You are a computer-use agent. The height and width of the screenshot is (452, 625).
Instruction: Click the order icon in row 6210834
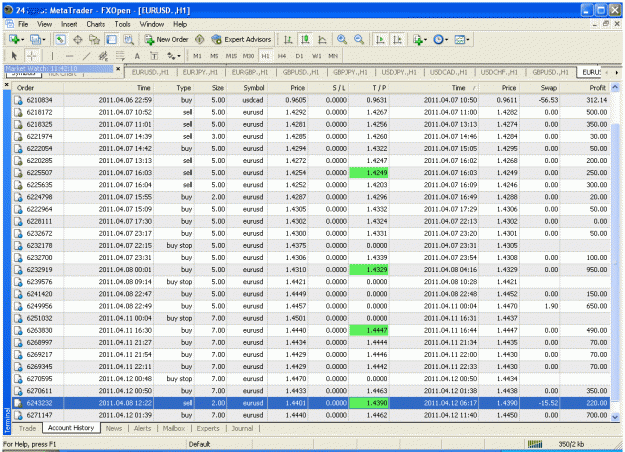18,100
